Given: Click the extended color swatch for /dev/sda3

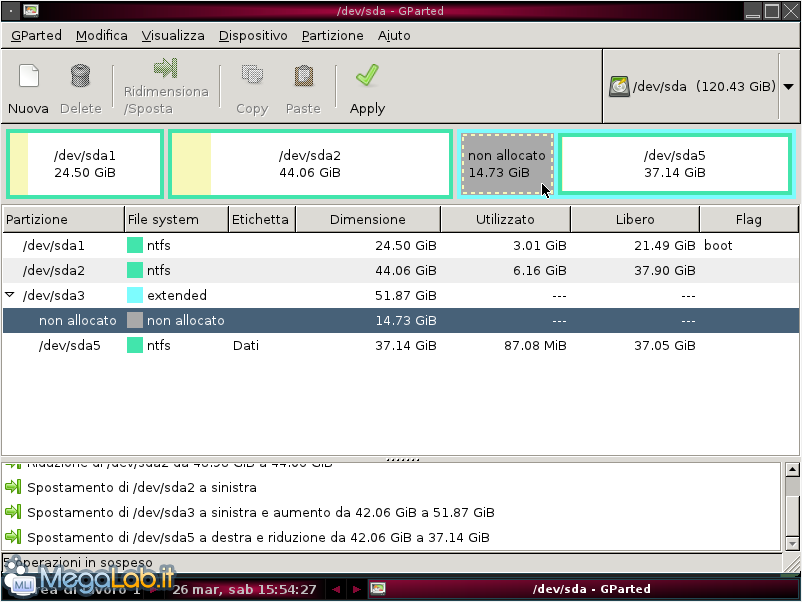Looking at the screenshot, I should [135, 296].
